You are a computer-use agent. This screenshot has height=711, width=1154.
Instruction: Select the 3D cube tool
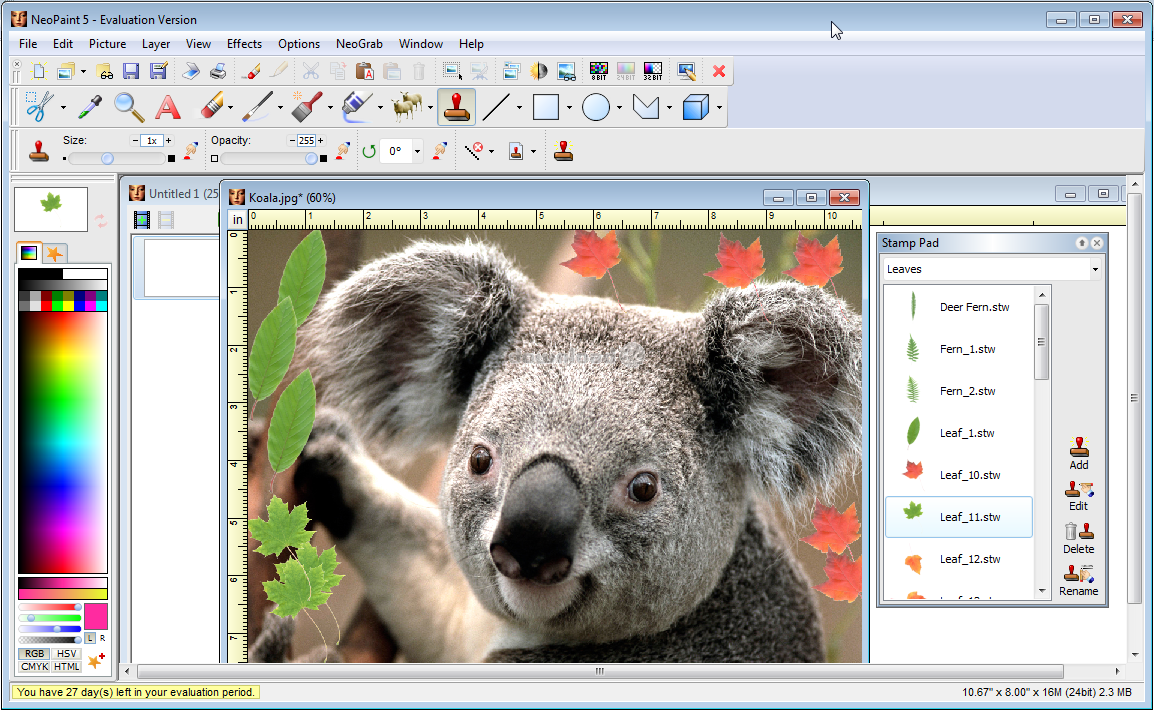pos(695,107)
